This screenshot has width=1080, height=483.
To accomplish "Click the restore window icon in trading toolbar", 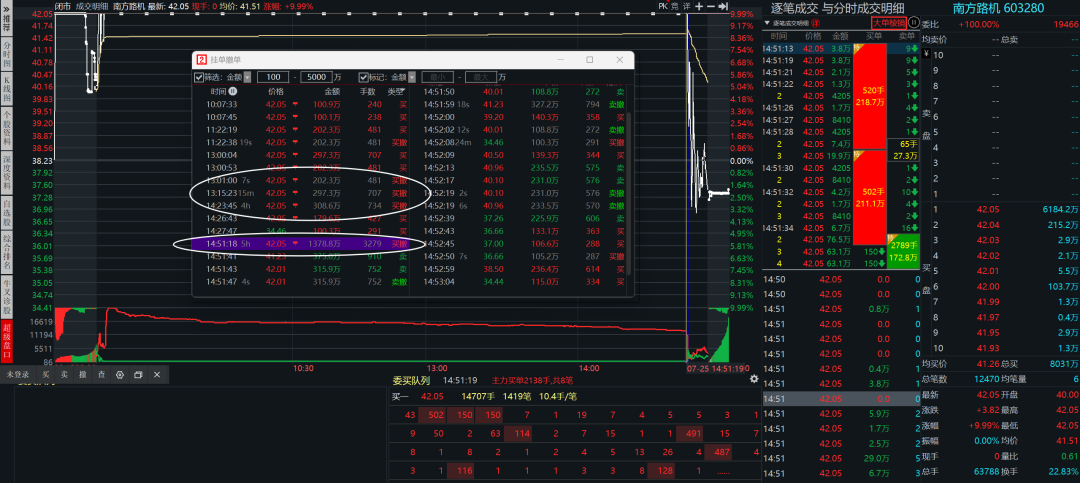I will pyautogui.click(x=138, y=375).
